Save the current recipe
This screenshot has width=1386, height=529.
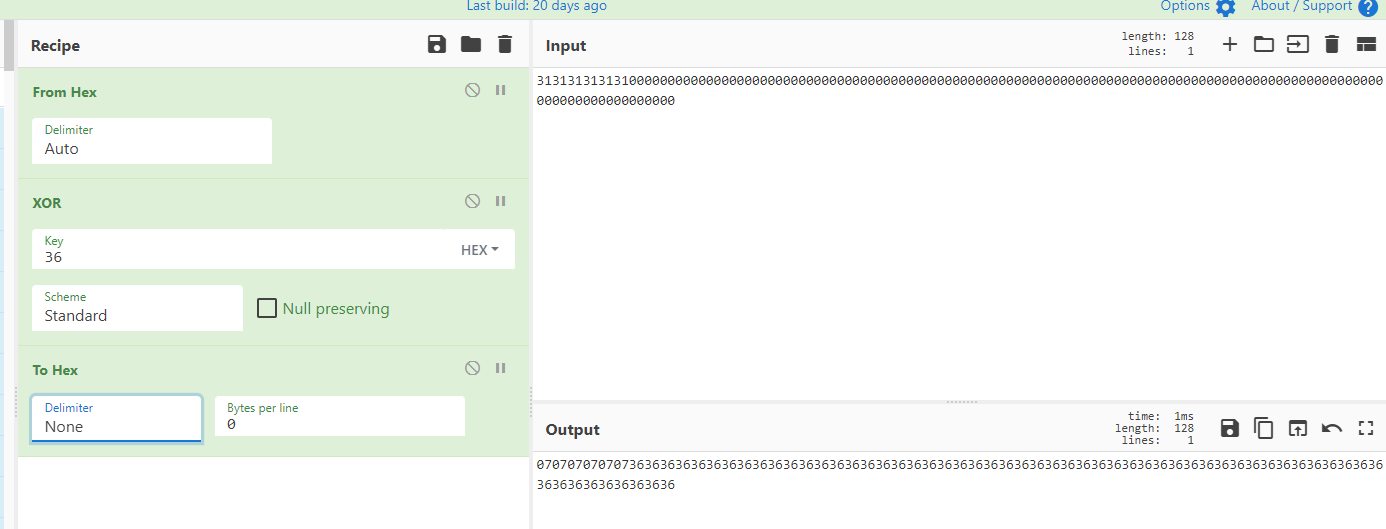(x=436, y=44)
